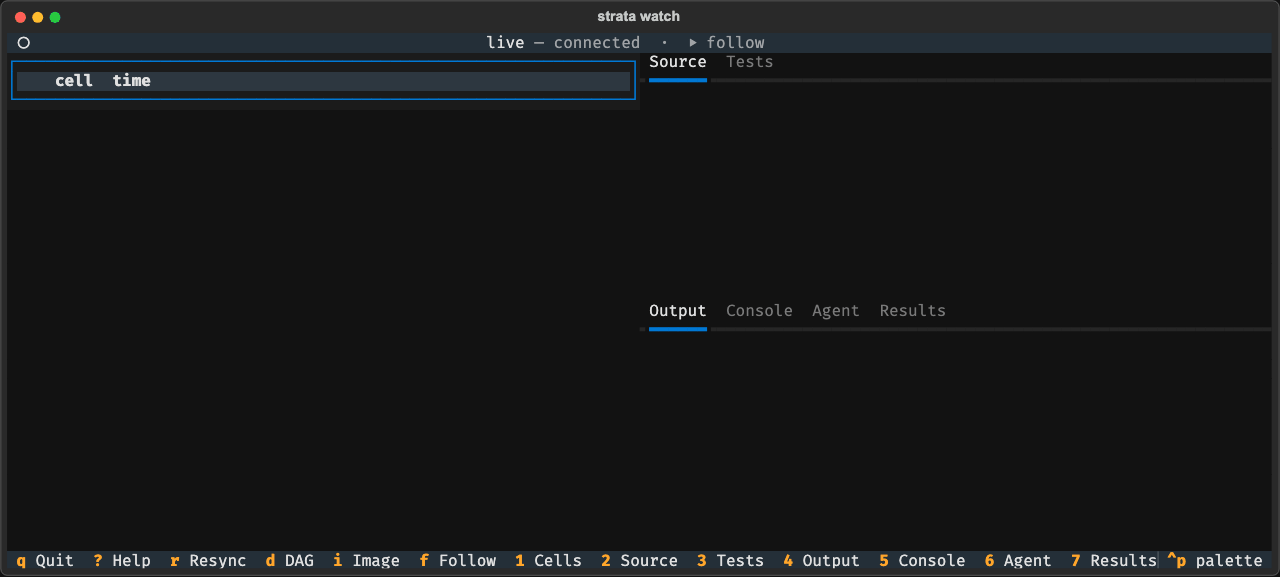
Task: Click Resync in the footer bar
Action: click(208, 561)
